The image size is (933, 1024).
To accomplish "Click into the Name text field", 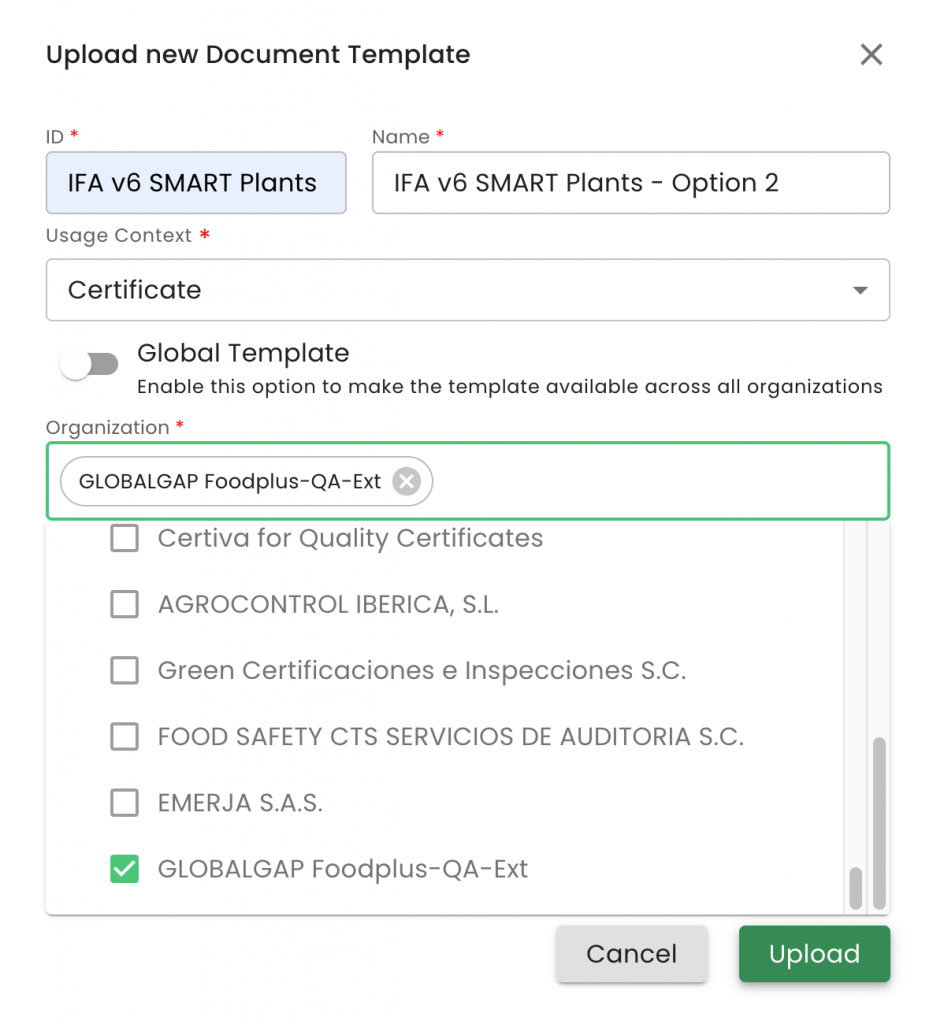I will [630, 183].
